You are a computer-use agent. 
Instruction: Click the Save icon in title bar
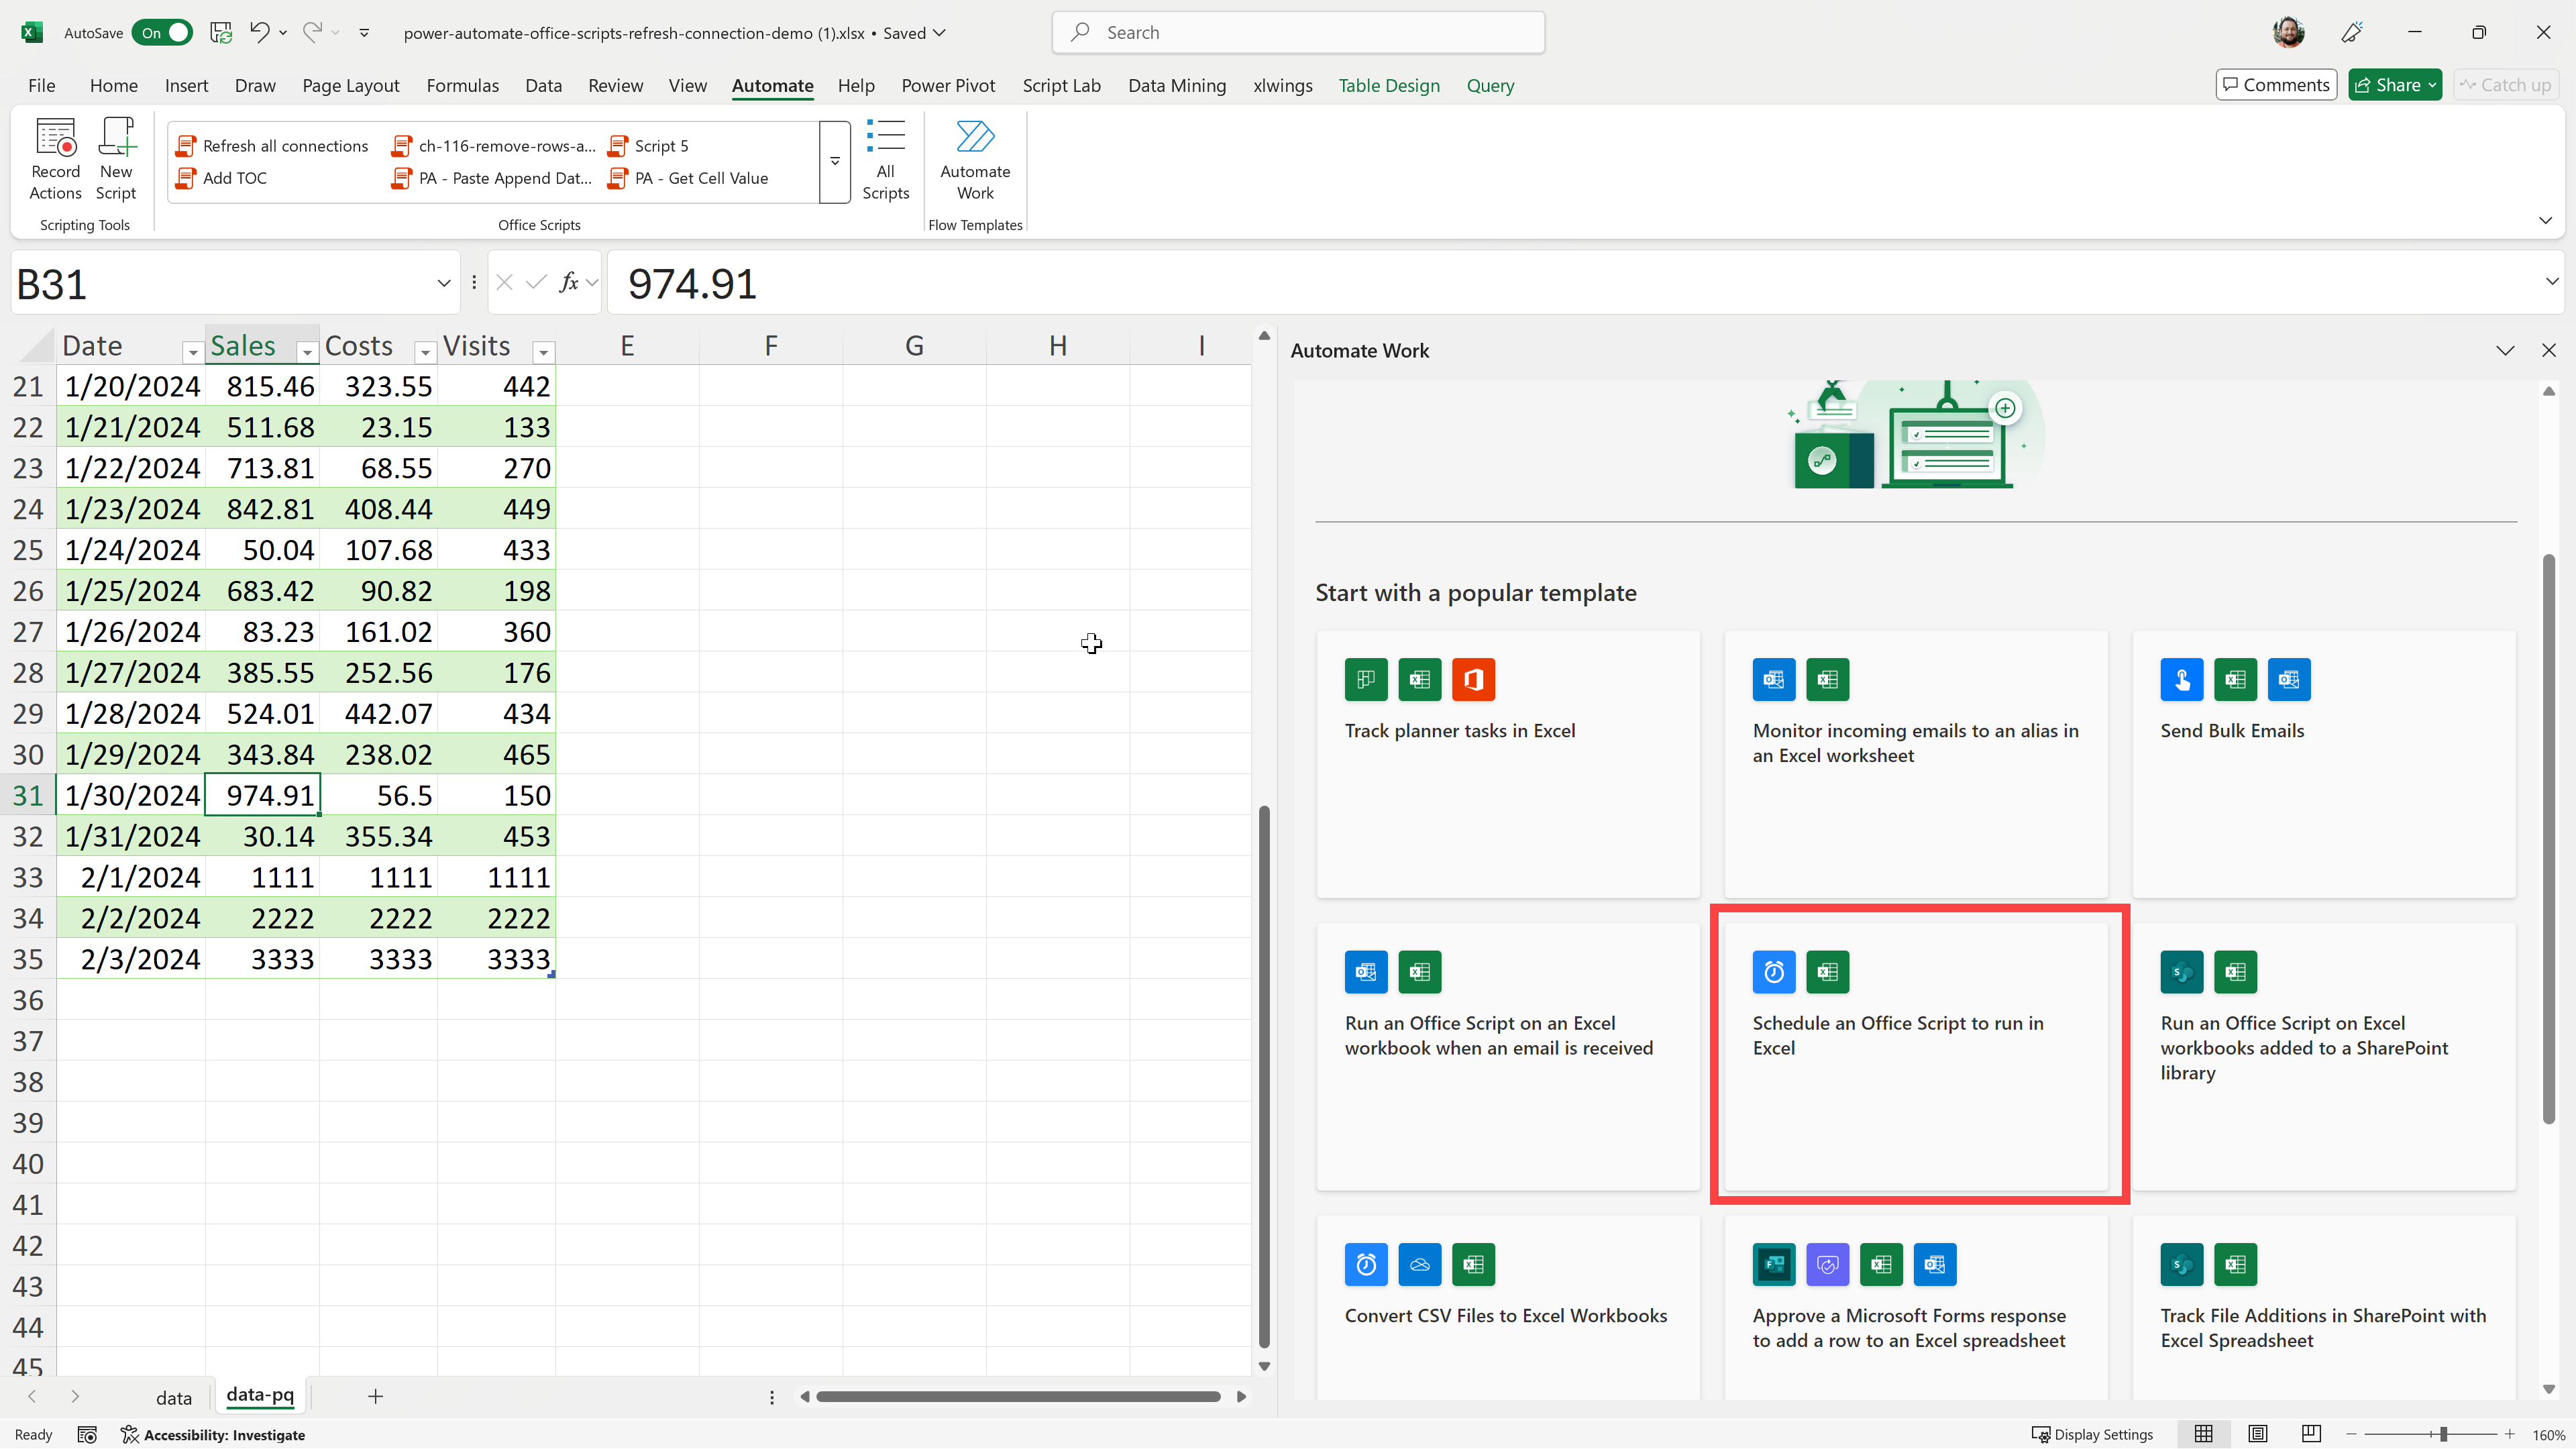[221, 32]
